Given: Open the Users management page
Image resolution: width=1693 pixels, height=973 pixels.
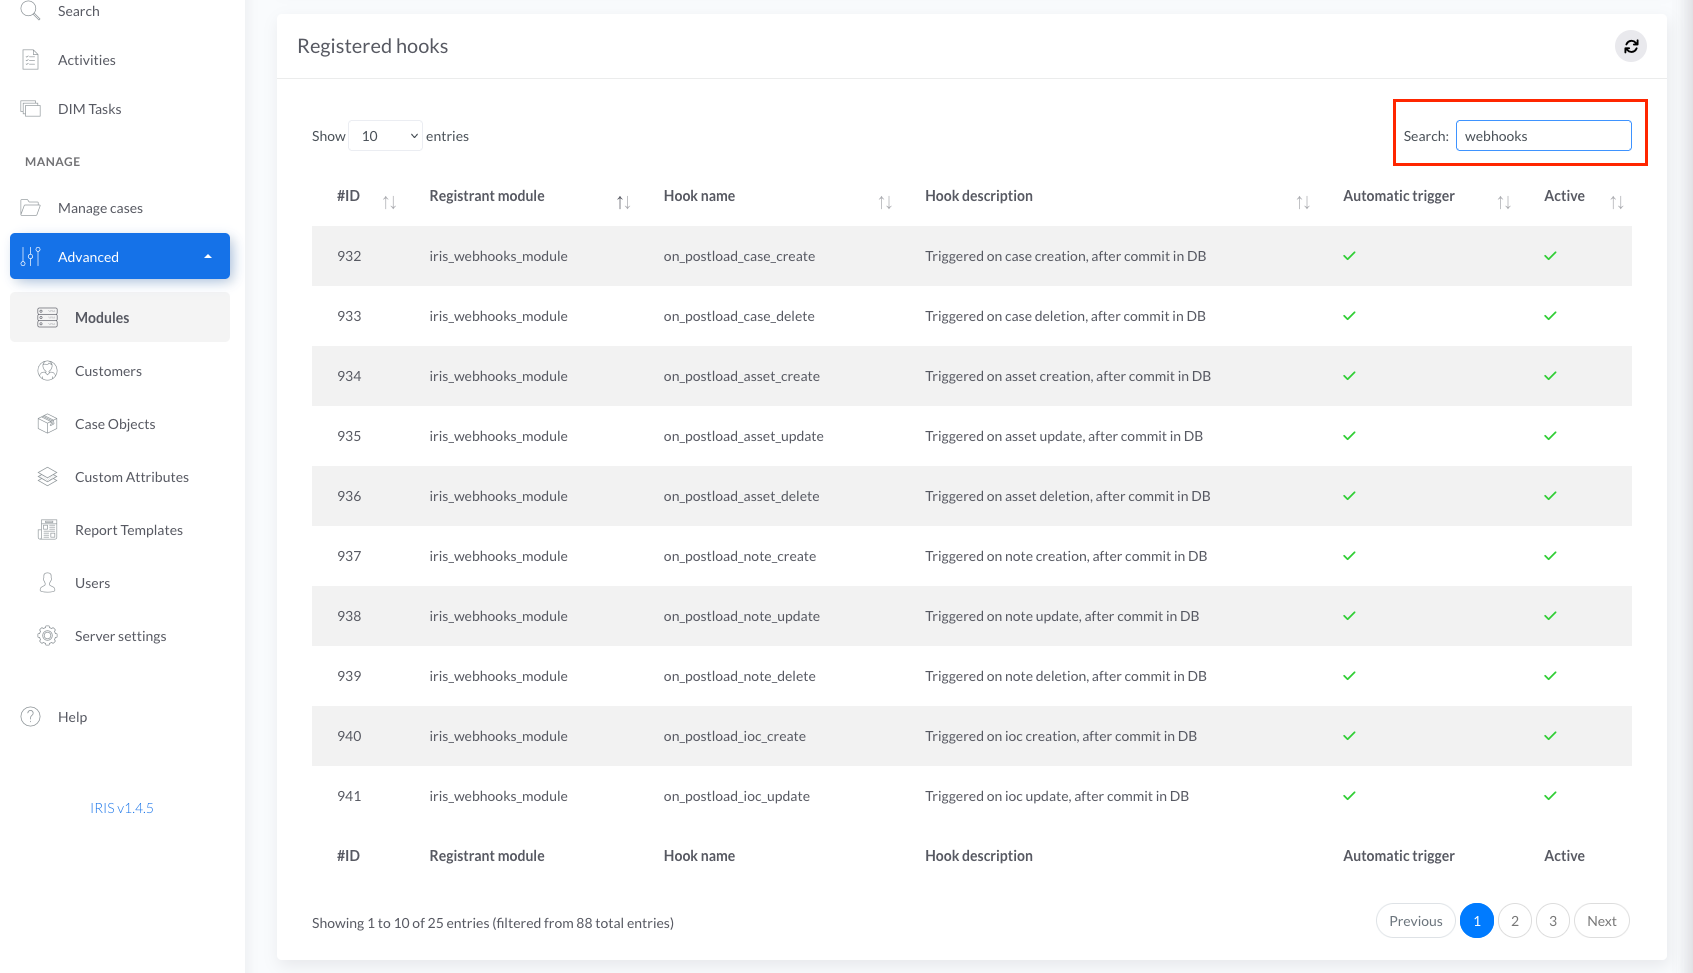Looking at the screenshot, I should click(x=92, y=583).
